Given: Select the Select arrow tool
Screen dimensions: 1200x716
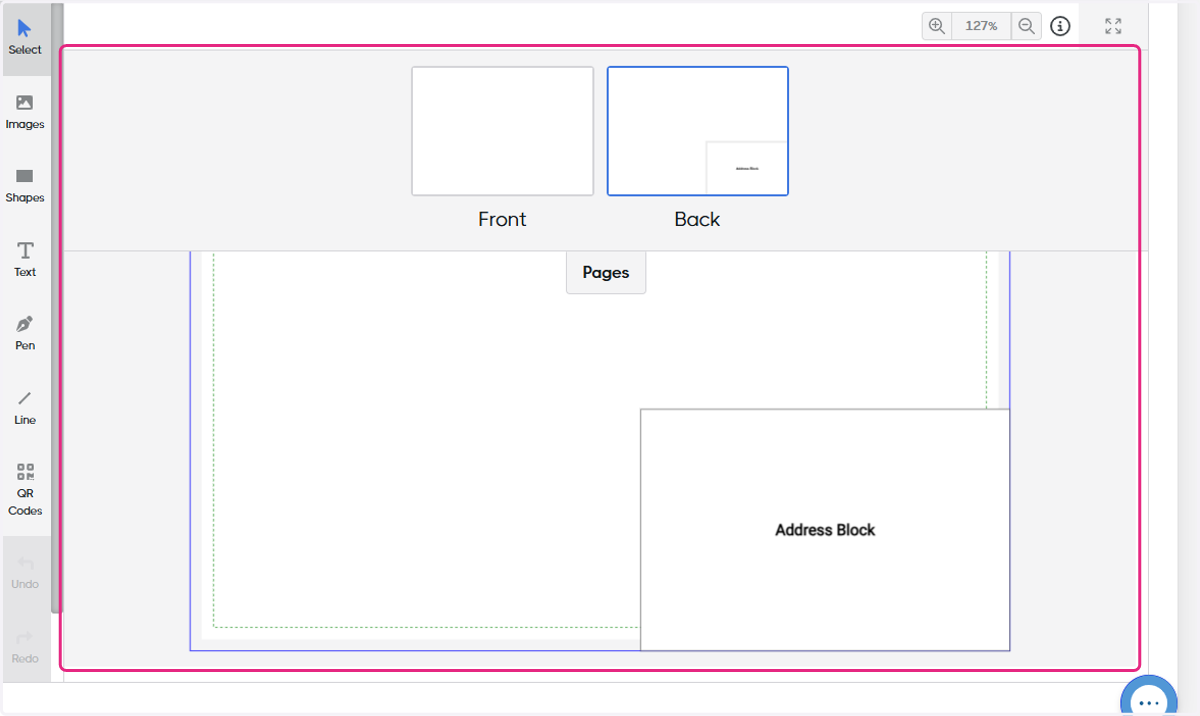Looking at the screenshot, I should (25, 38).
